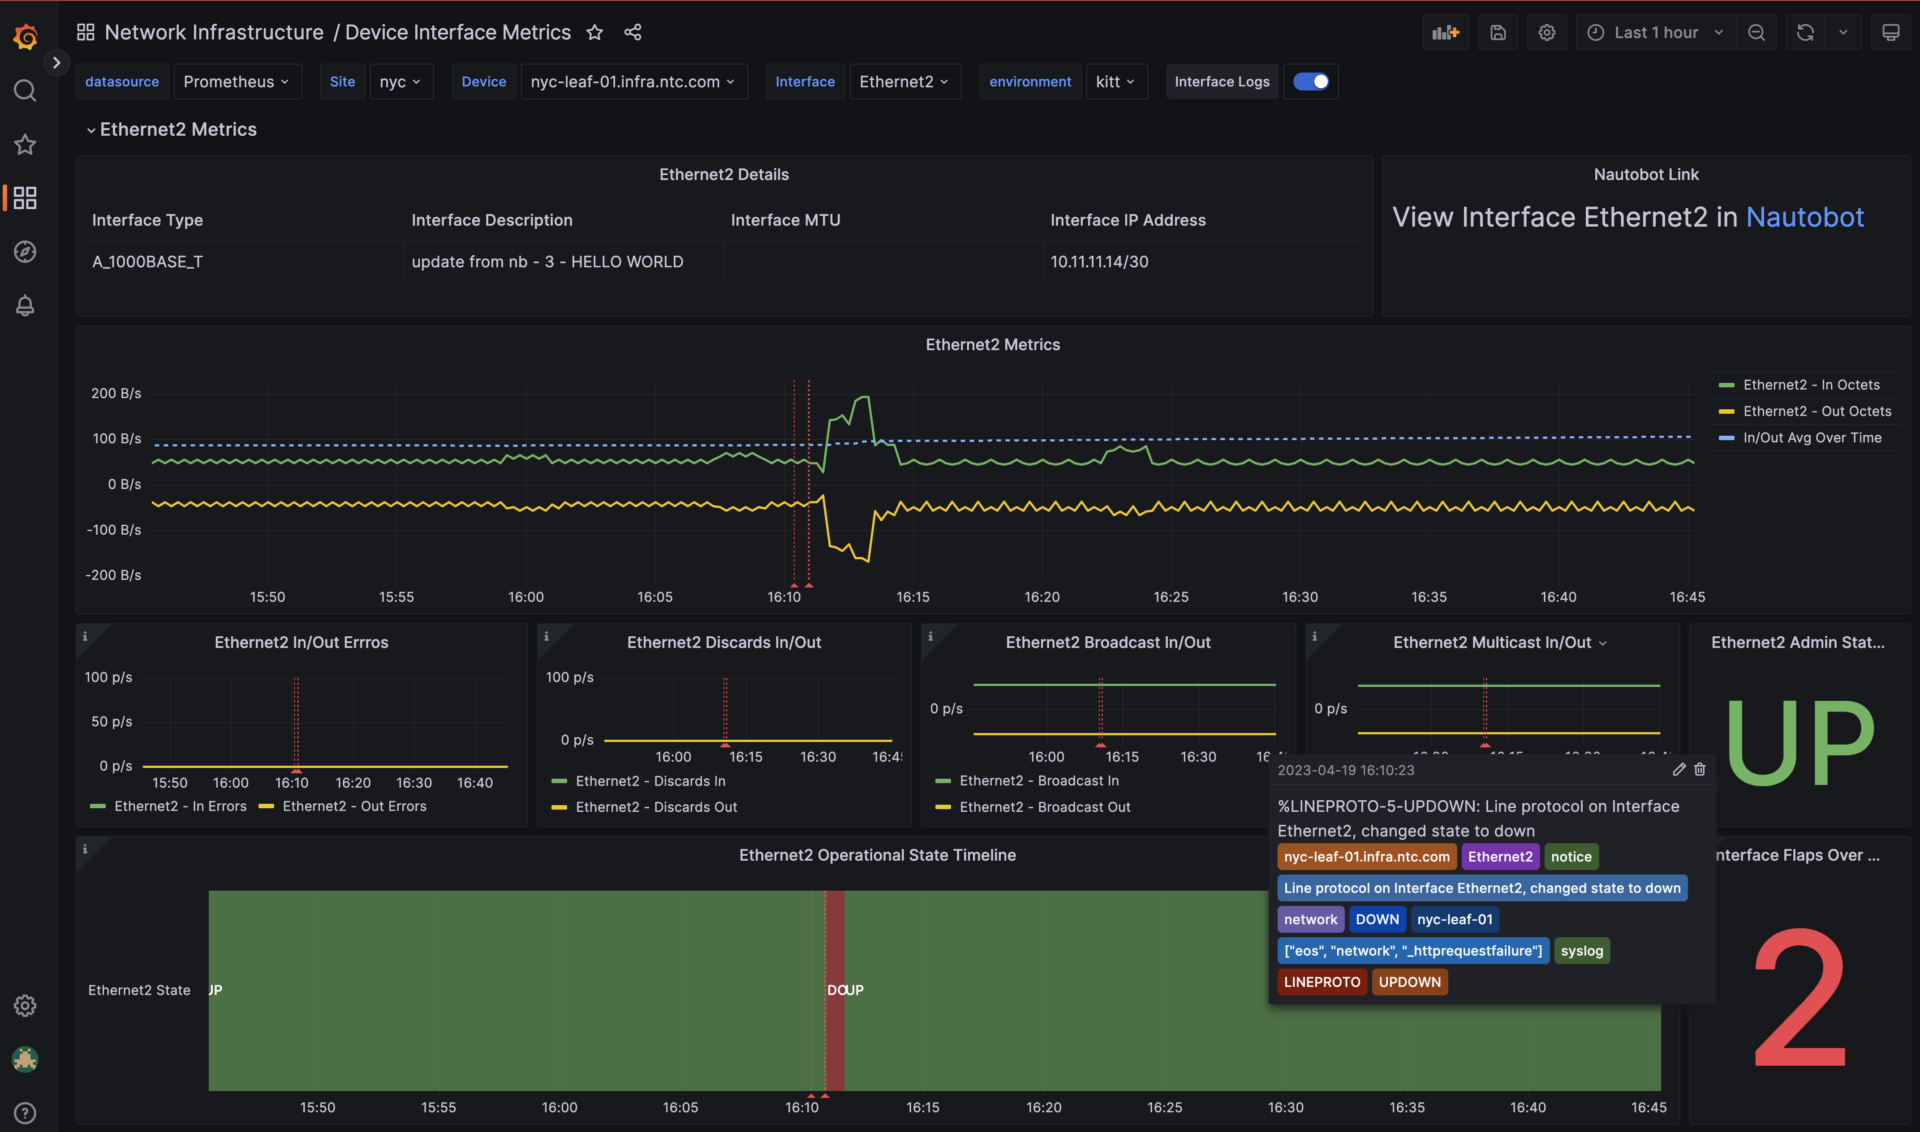Open Starred dashboards from sidebar
The height and width of the screenshot is (1132, 1920).
tap(25, 145)
